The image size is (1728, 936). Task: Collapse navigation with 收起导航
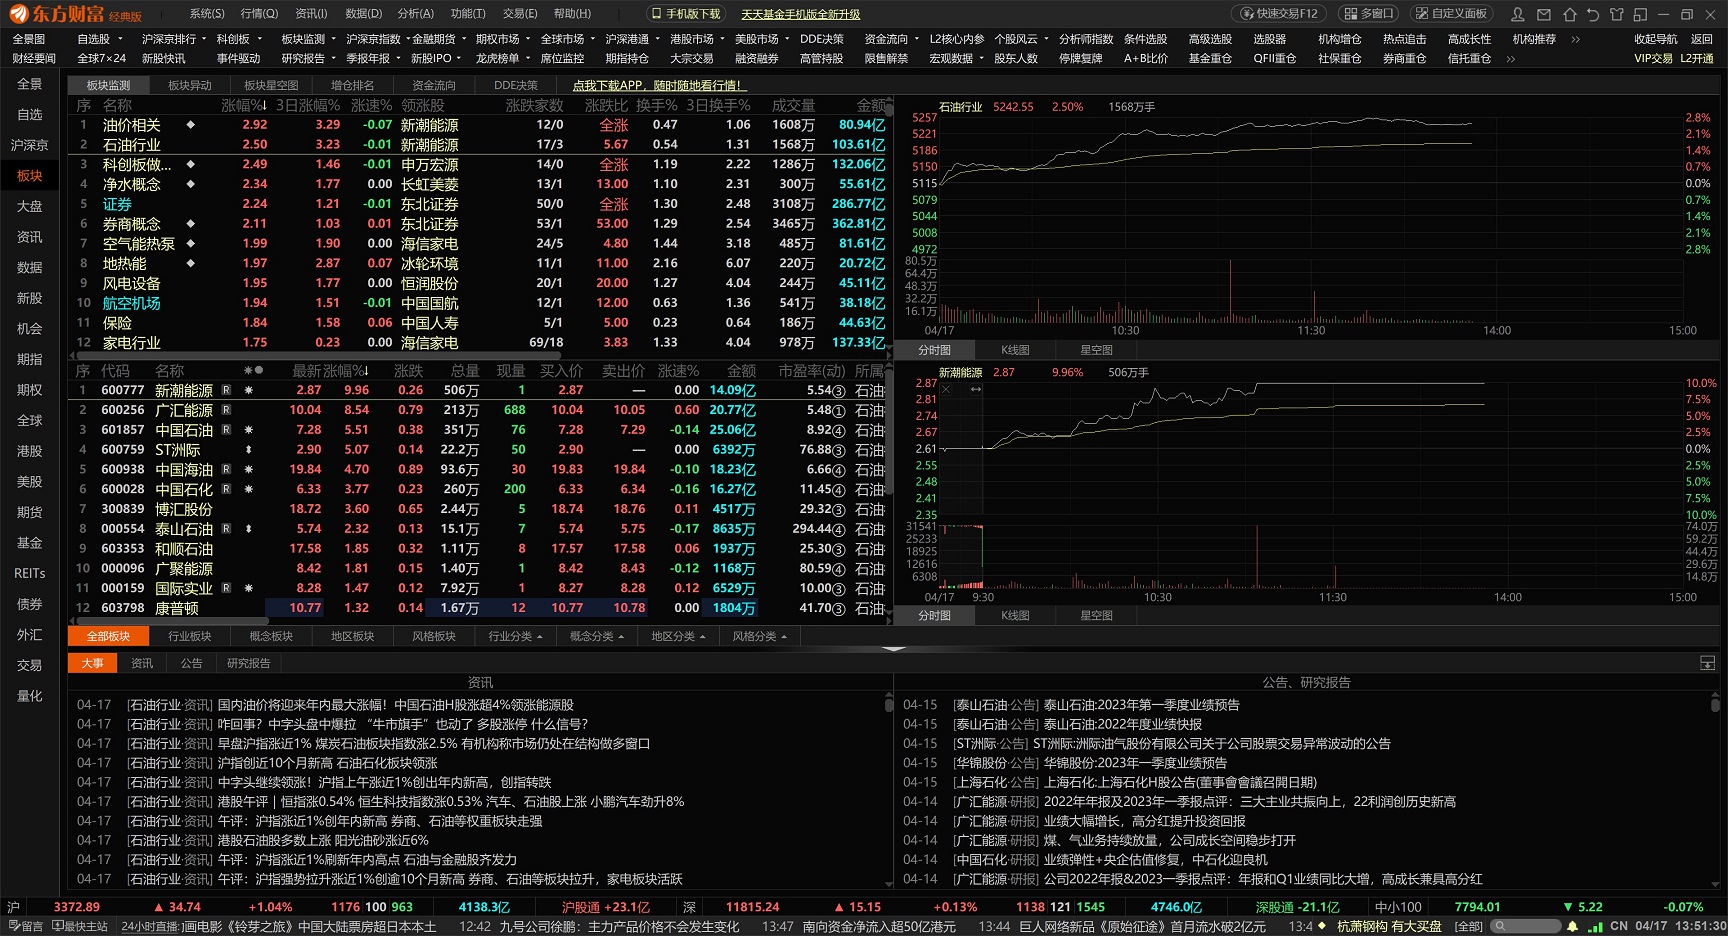[x=1656, y=40]
